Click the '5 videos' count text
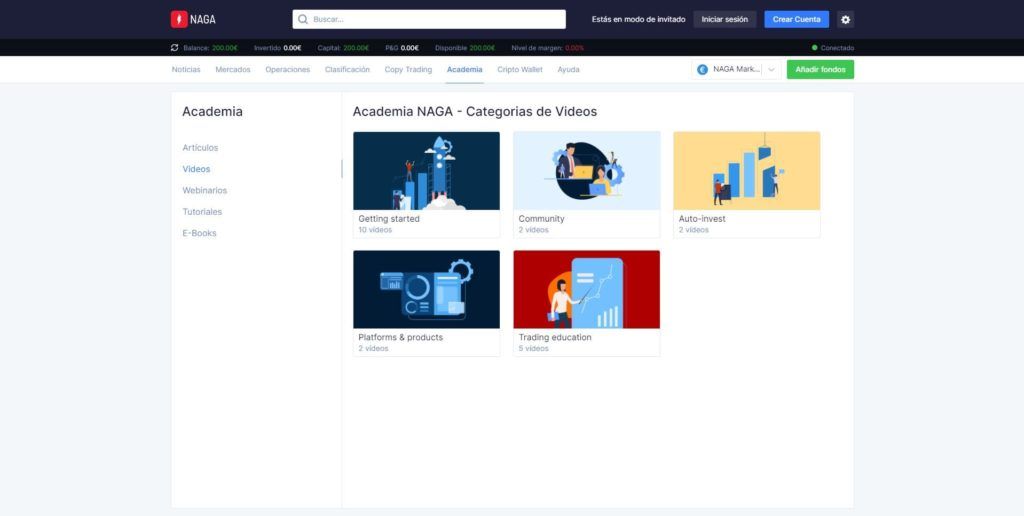This screenshot has height=516, width=1024. [534, 349]
